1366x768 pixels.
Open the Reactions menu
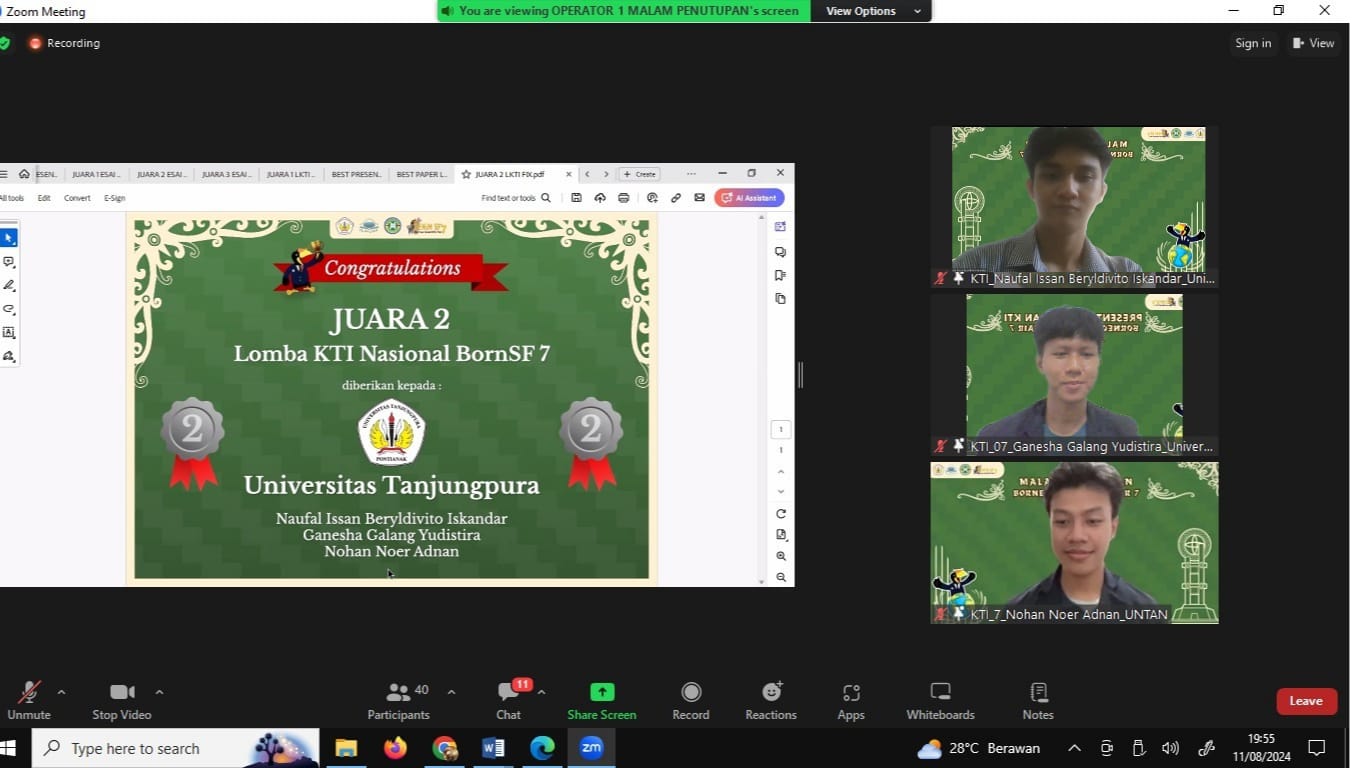[771, 700]
